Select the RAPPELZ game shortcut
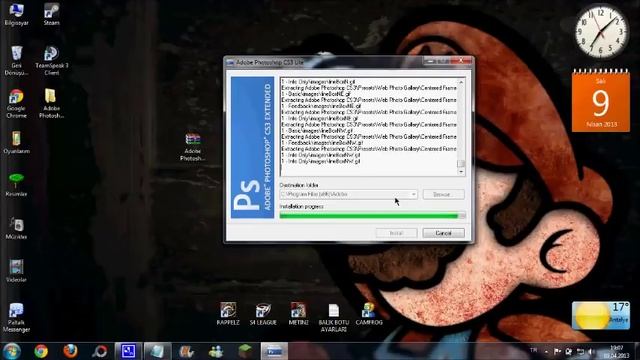This screenshot has height=360, width=640. point(228,314)
